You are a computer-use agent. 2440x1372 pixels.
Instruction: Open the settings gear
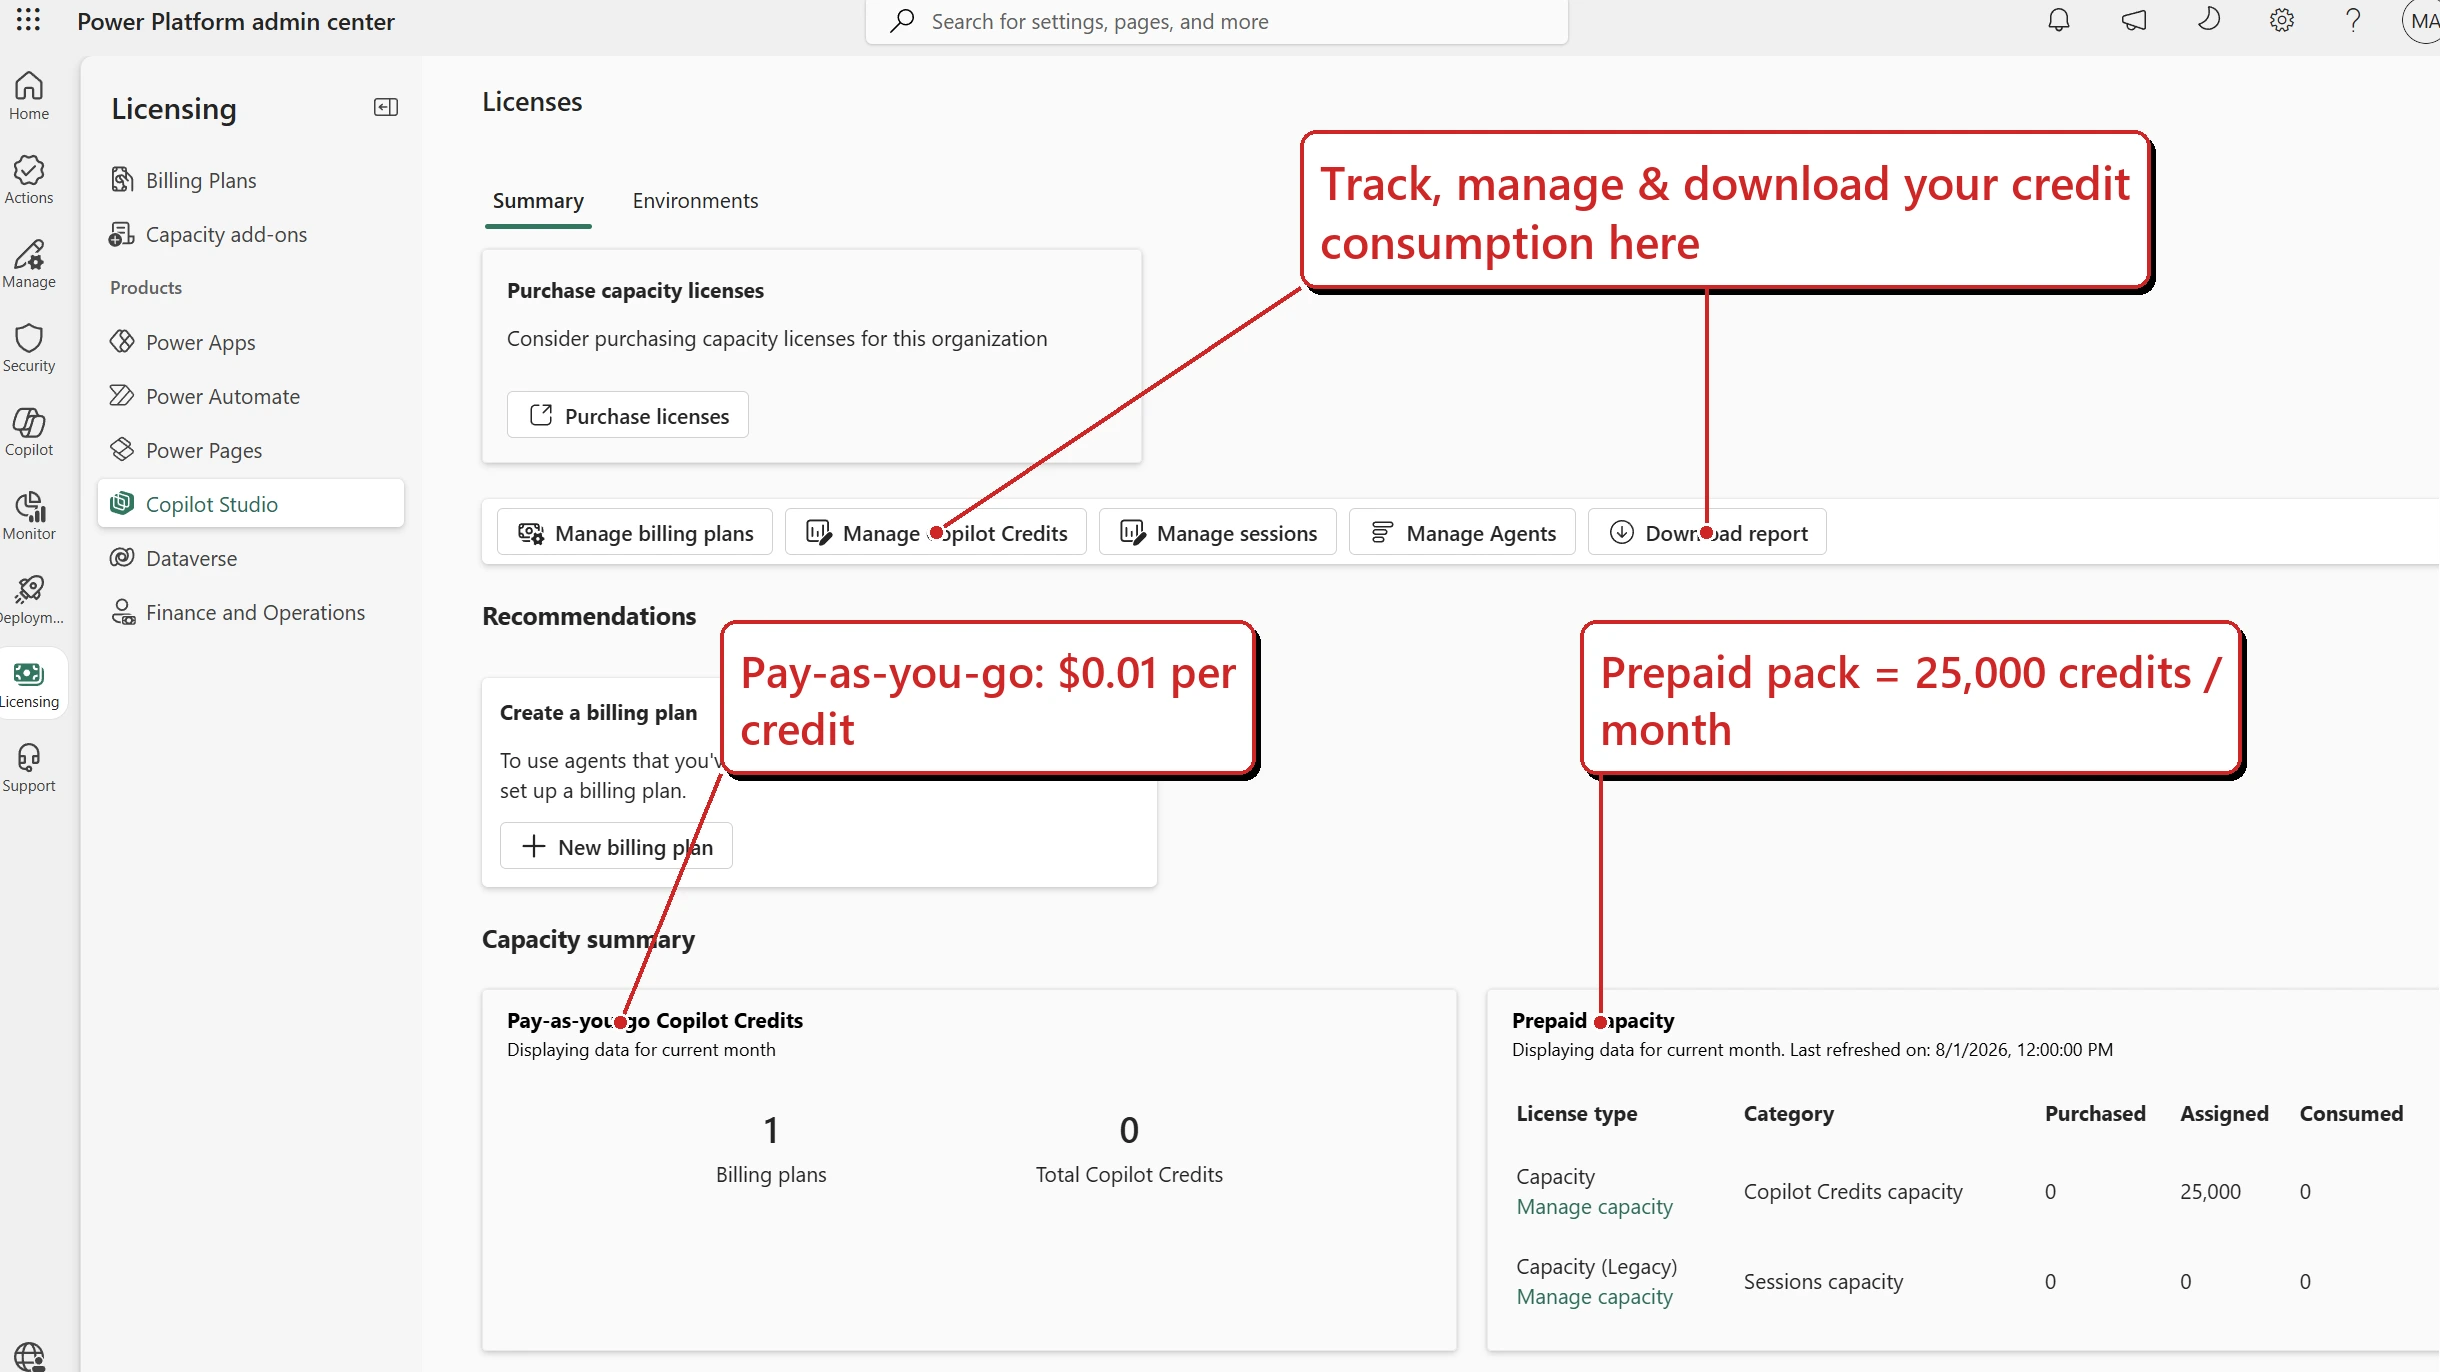point(2282,20)
